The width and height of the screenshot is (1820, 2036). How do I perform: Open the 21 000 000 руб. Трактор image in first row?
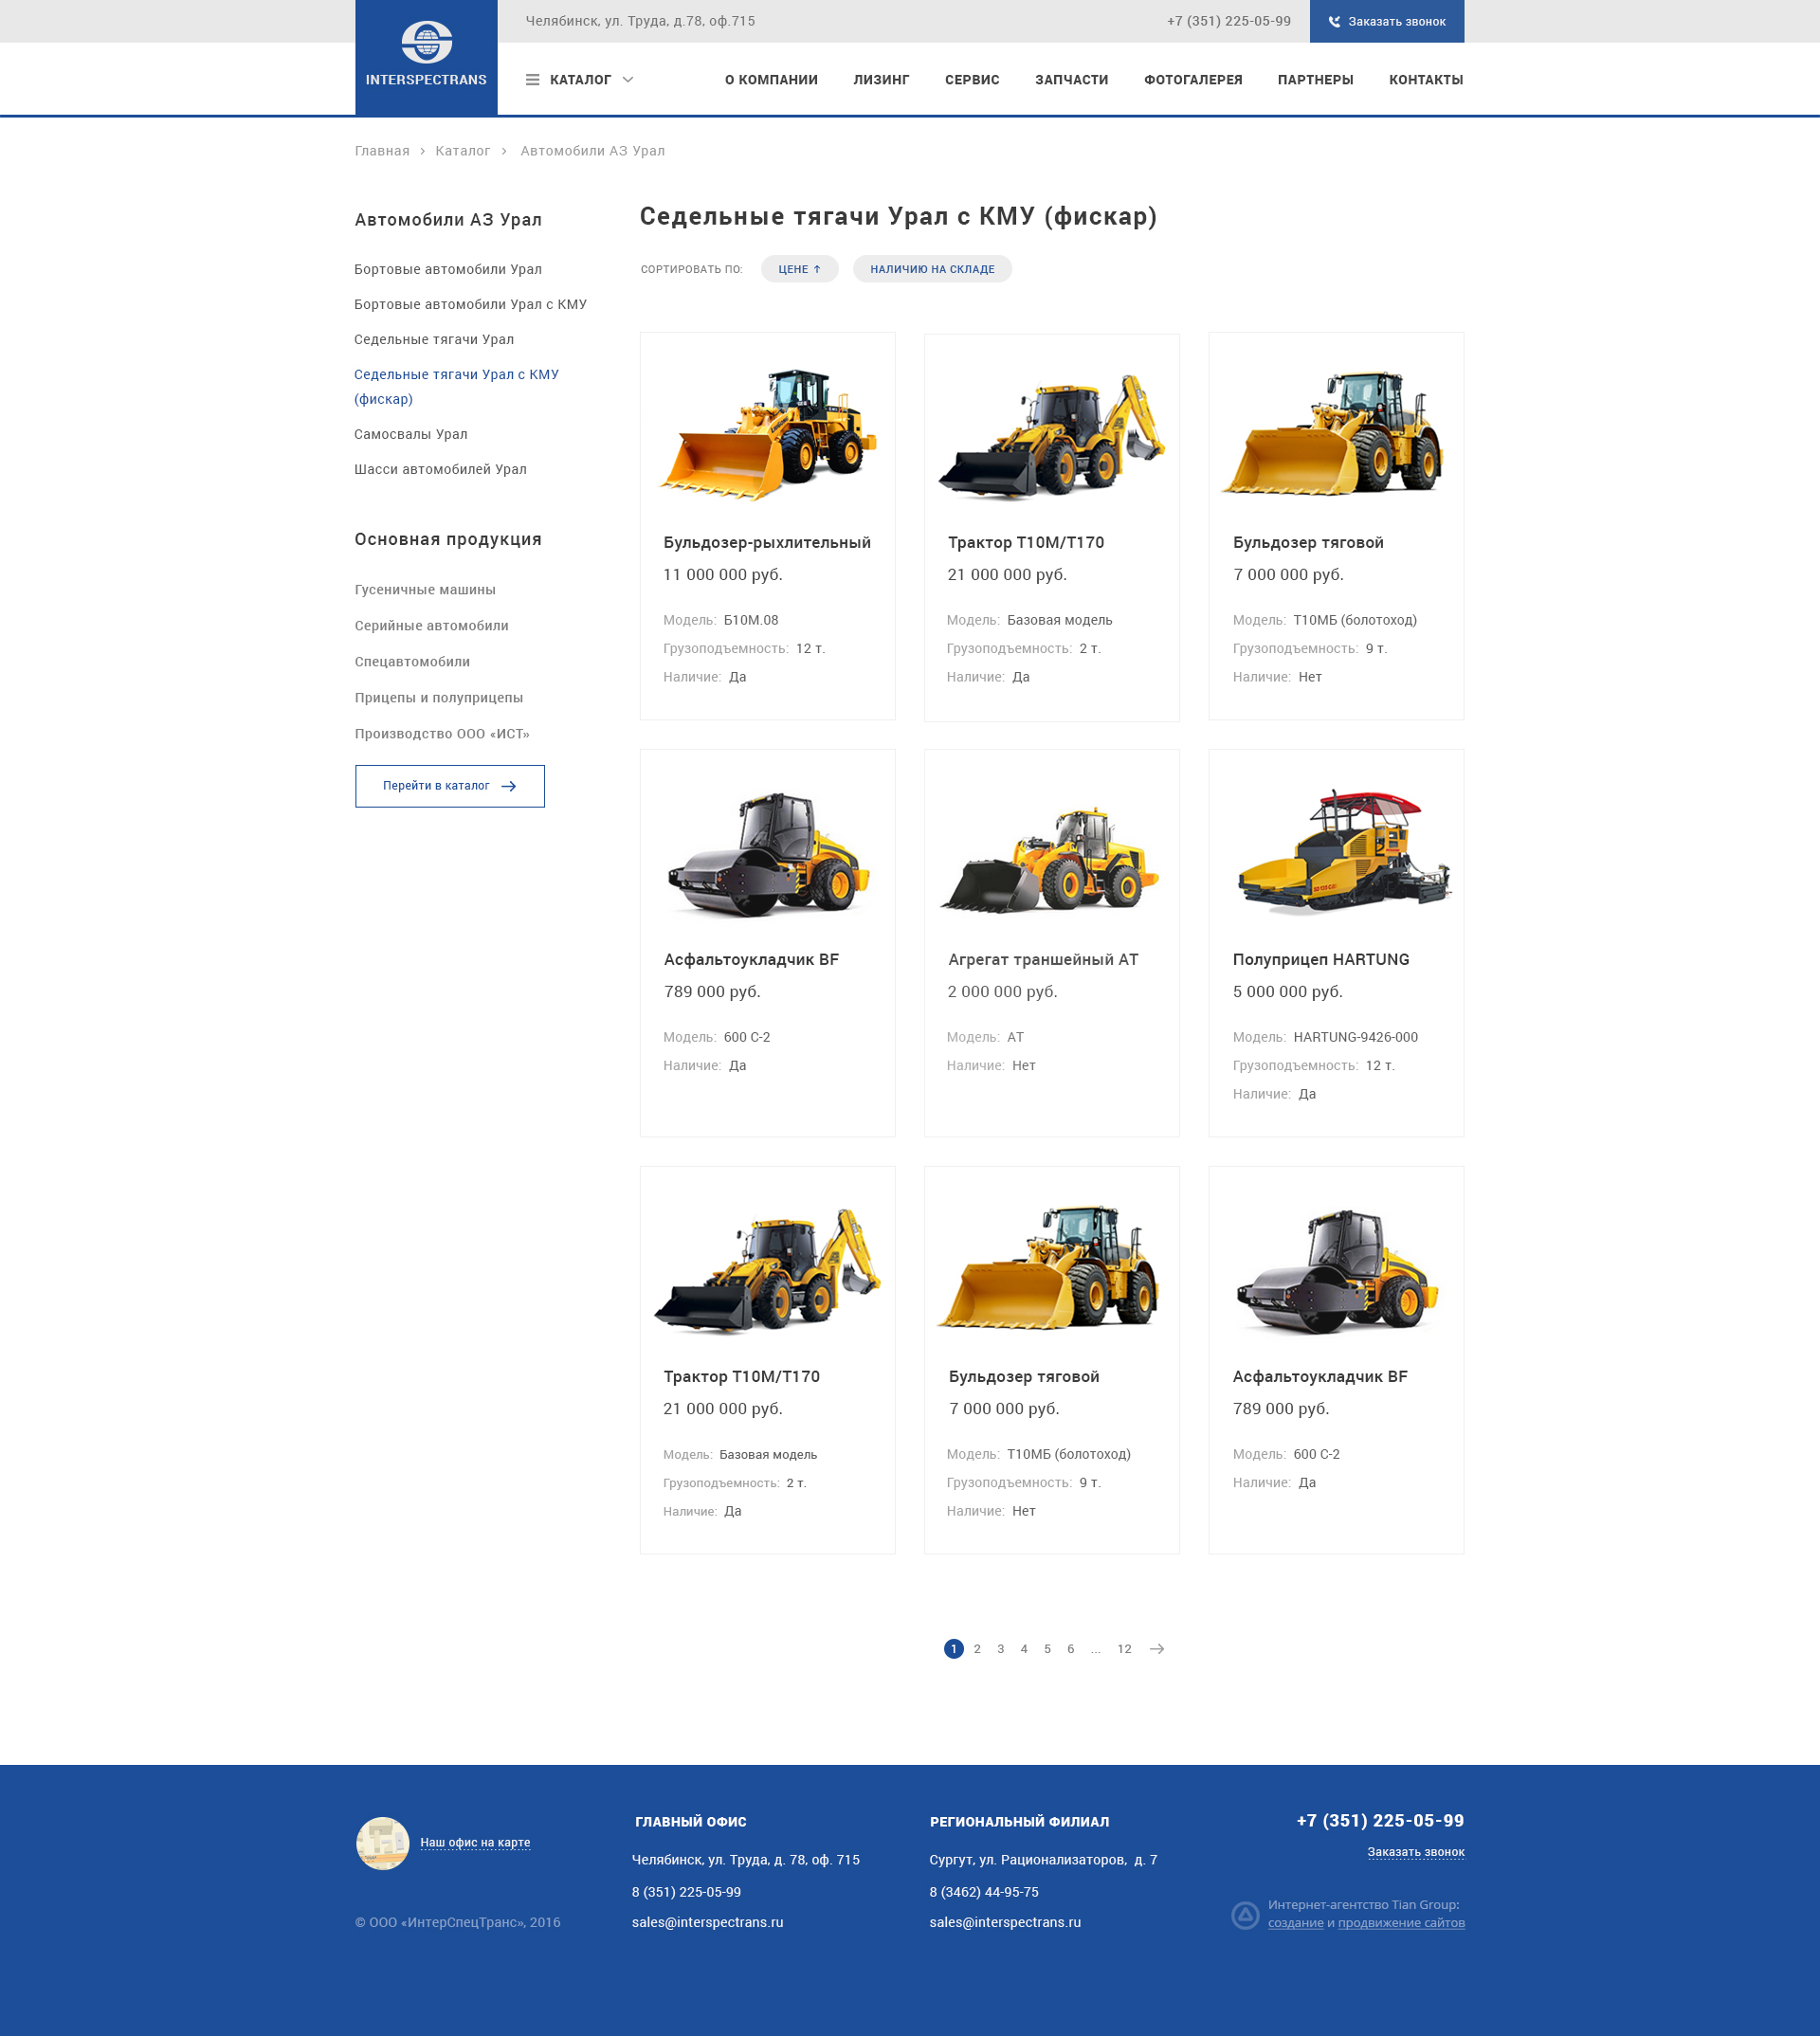tap(1052, 436)
